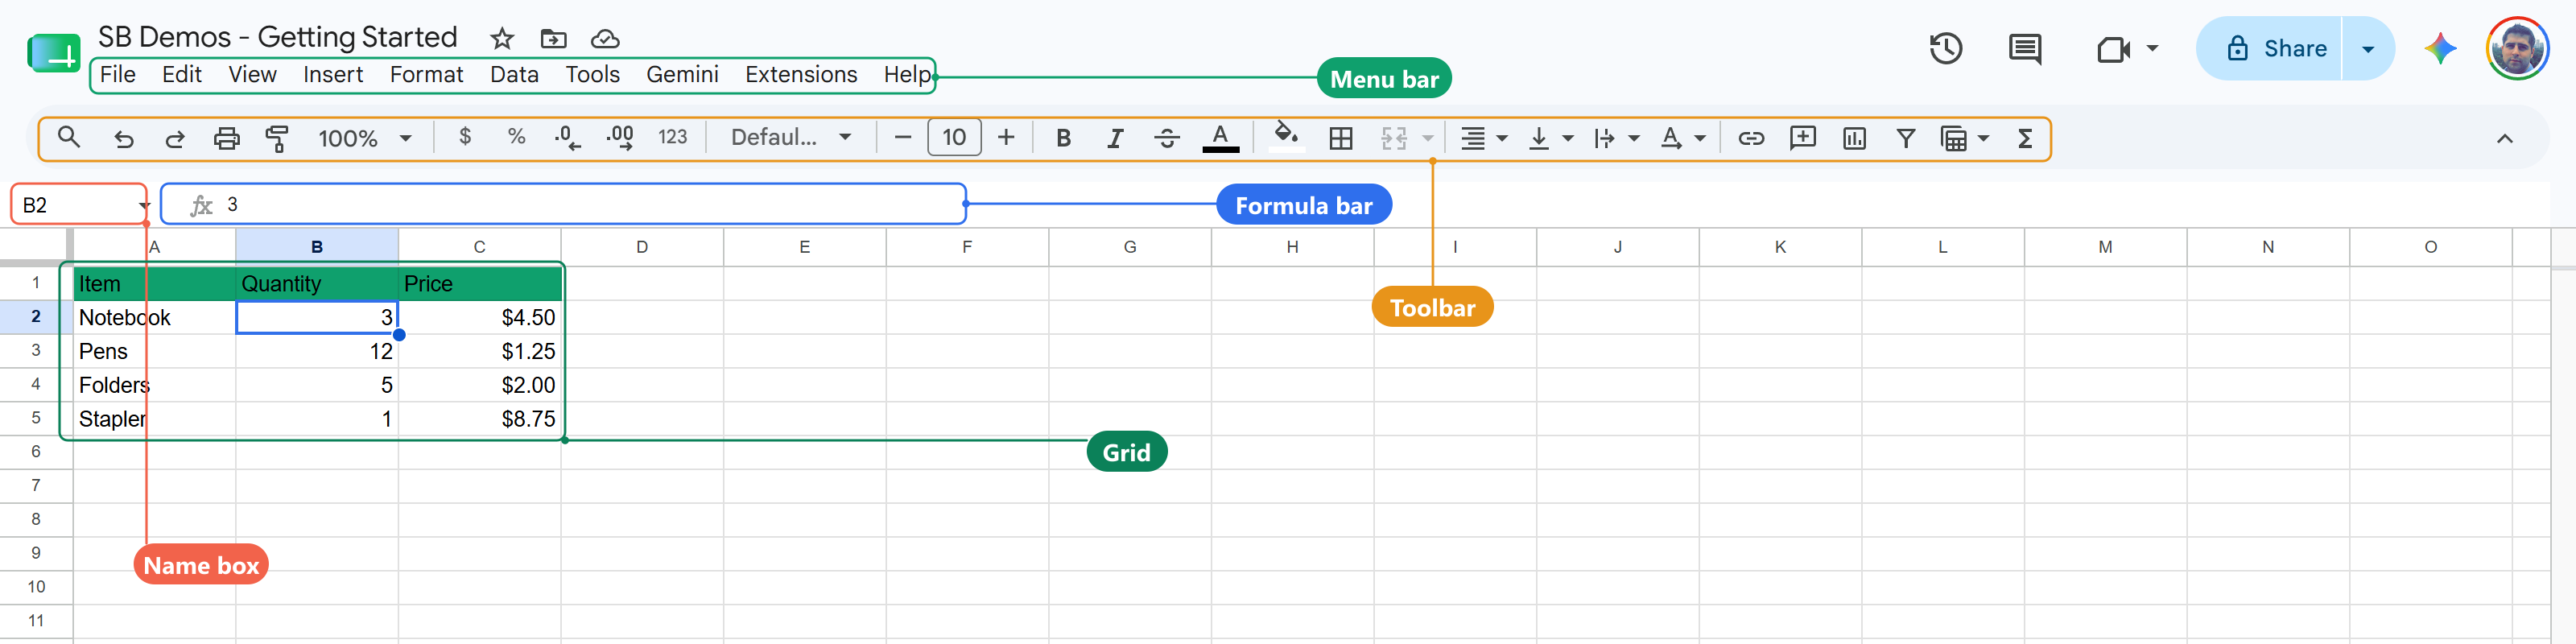Collapse the toolbar with chevron
2576x644 pixels.
(x=2504, y=139)
